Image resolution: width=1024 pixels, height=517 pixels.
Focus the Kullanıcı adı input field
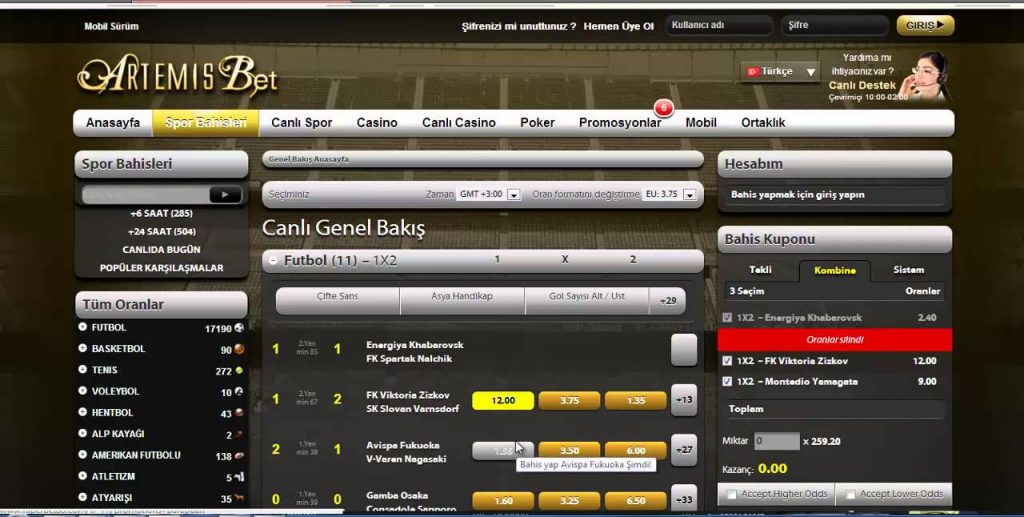tap(719, 25)
